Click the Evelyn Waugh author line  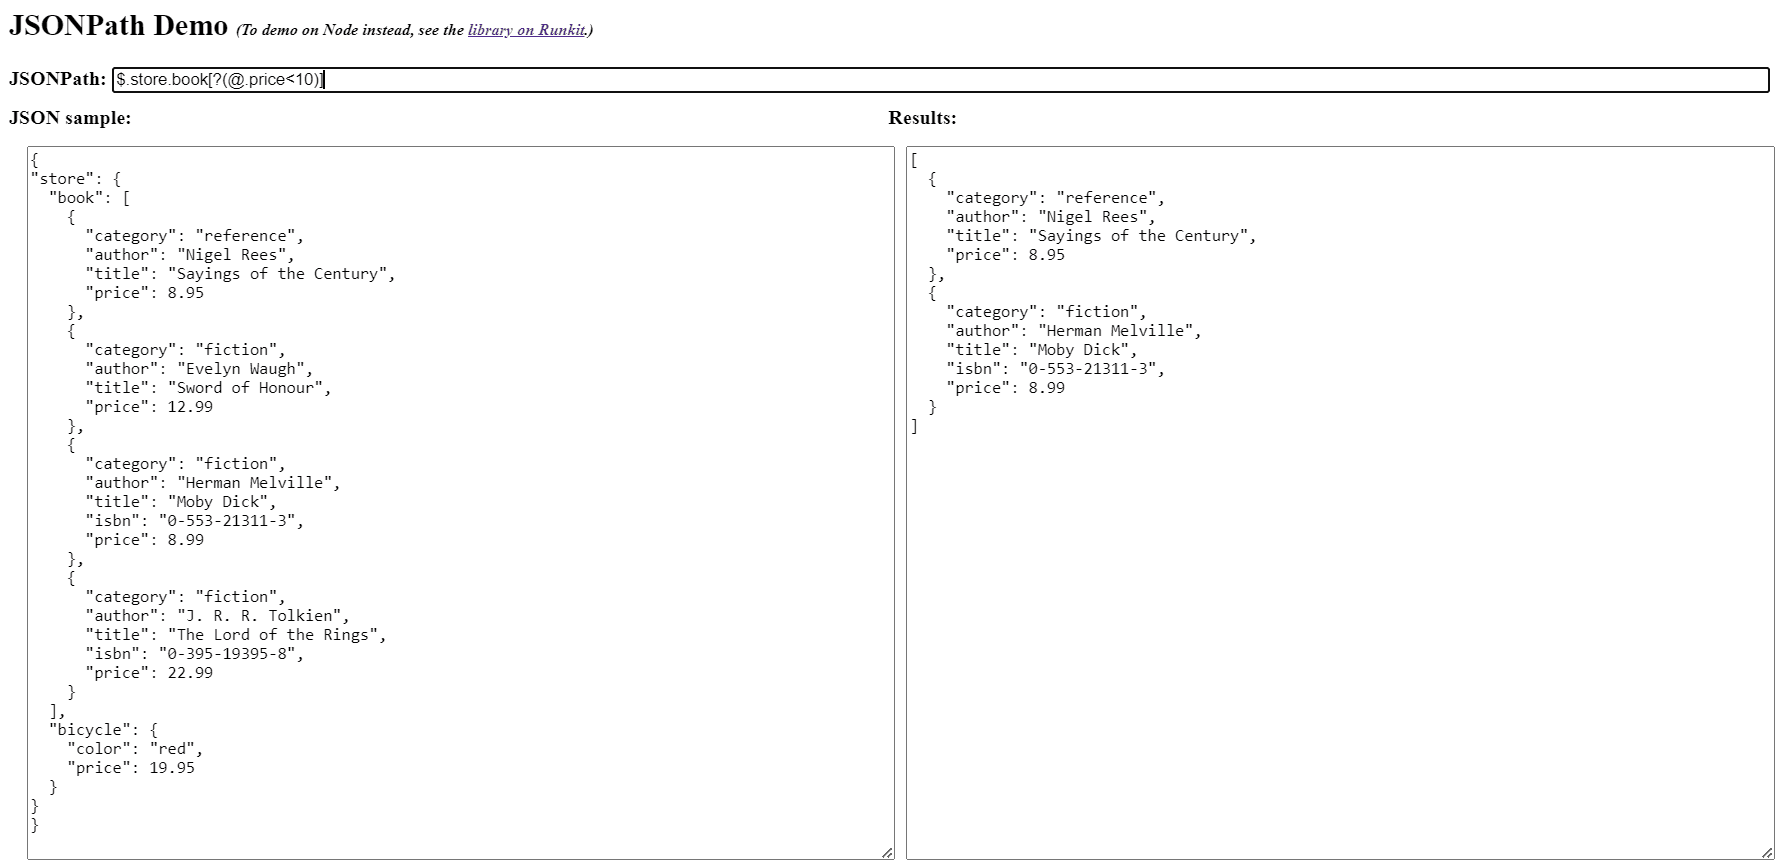tap(199, 369)
